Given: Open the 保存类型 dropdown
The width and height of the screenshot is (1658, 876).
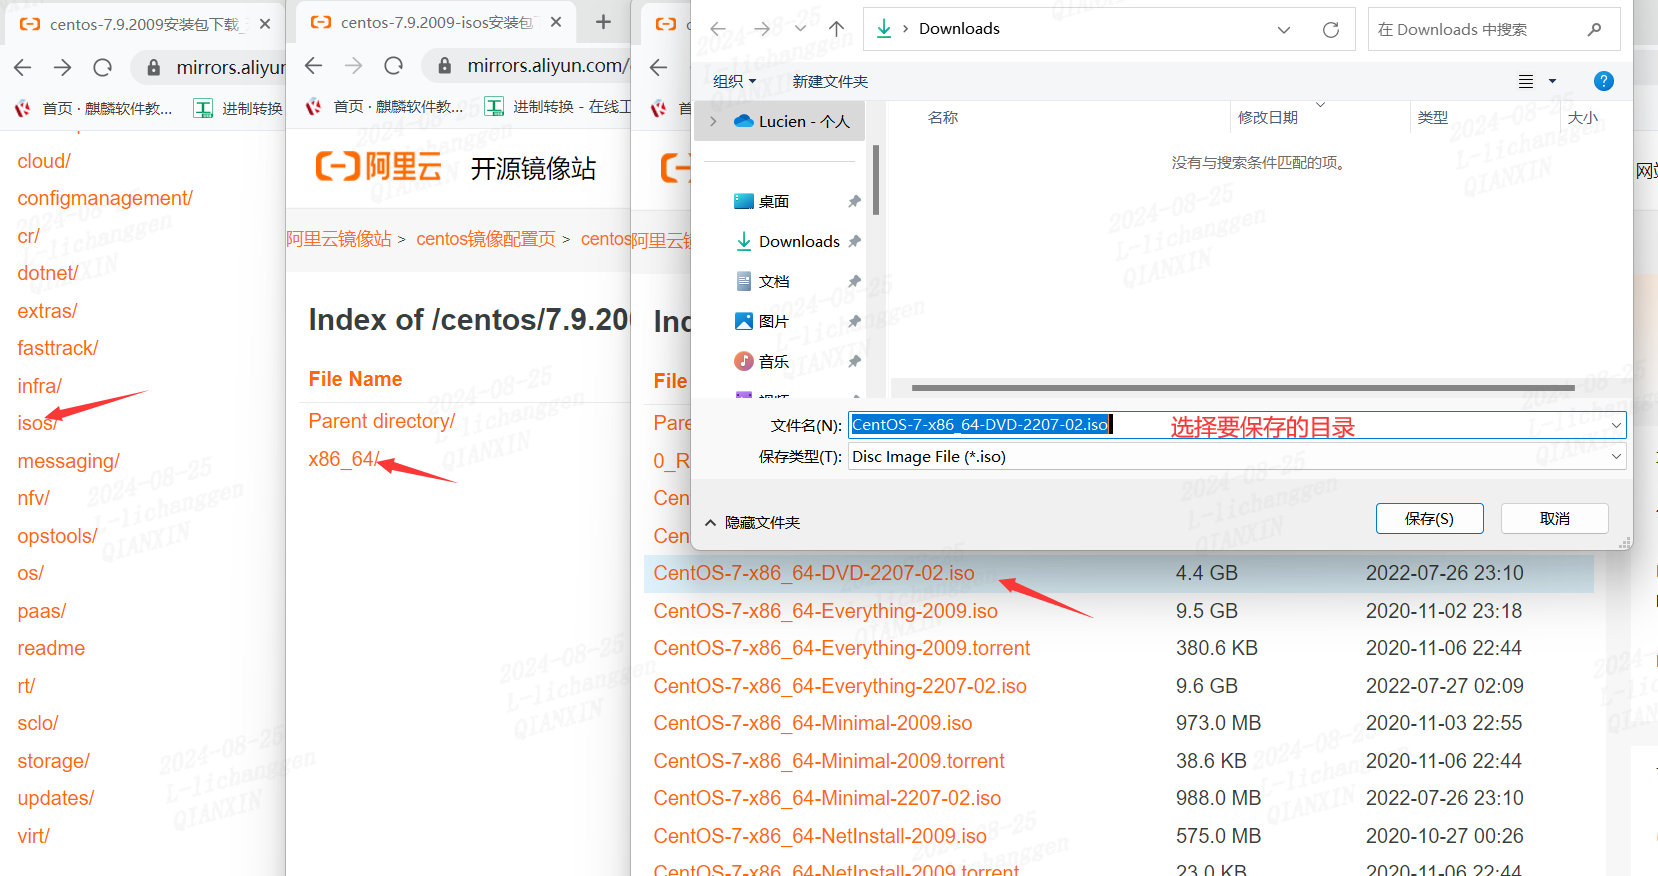Looking at the screenshot, I should click(1237, 456).
